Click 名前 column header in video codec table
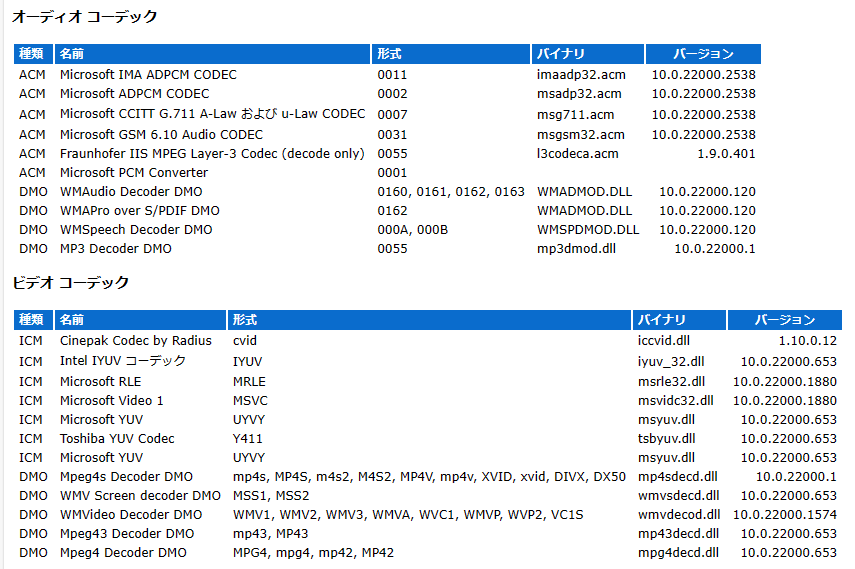855x569 pixels. pyautogui.click(x=72, y=320)
